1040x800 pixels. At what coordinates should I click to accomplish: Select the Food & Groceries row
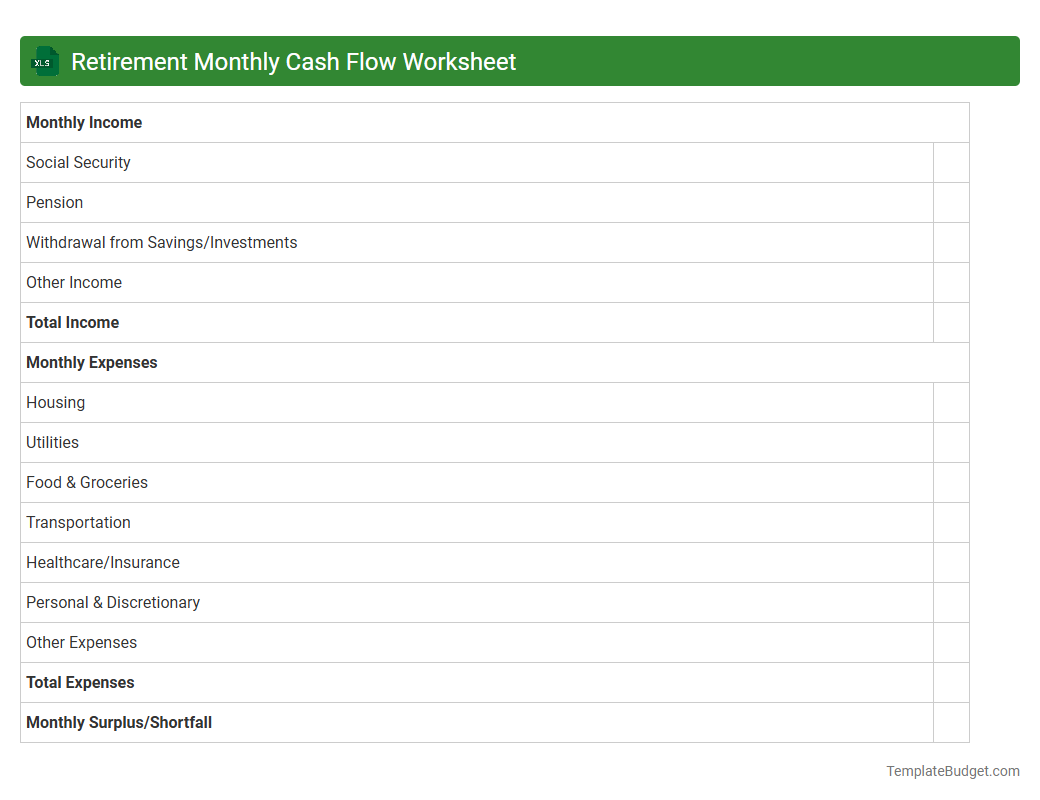(x=87, y=482)
